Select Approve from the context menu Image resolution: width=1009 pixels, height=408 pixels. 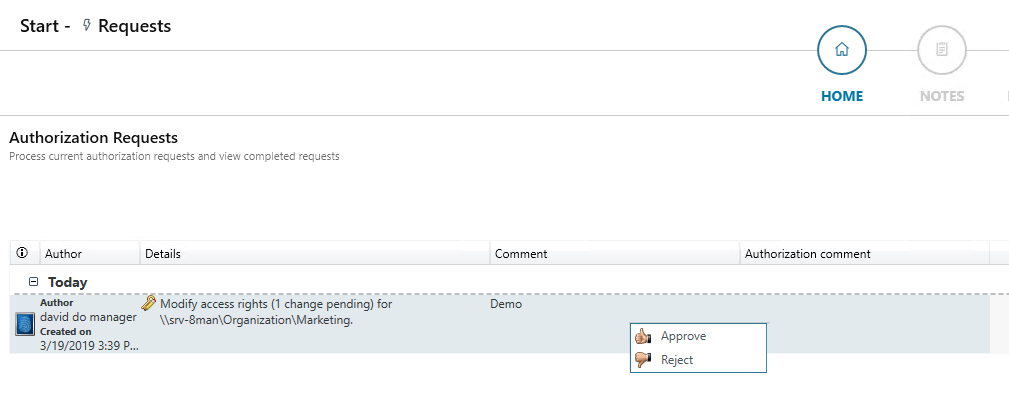[x=684, y=337]
